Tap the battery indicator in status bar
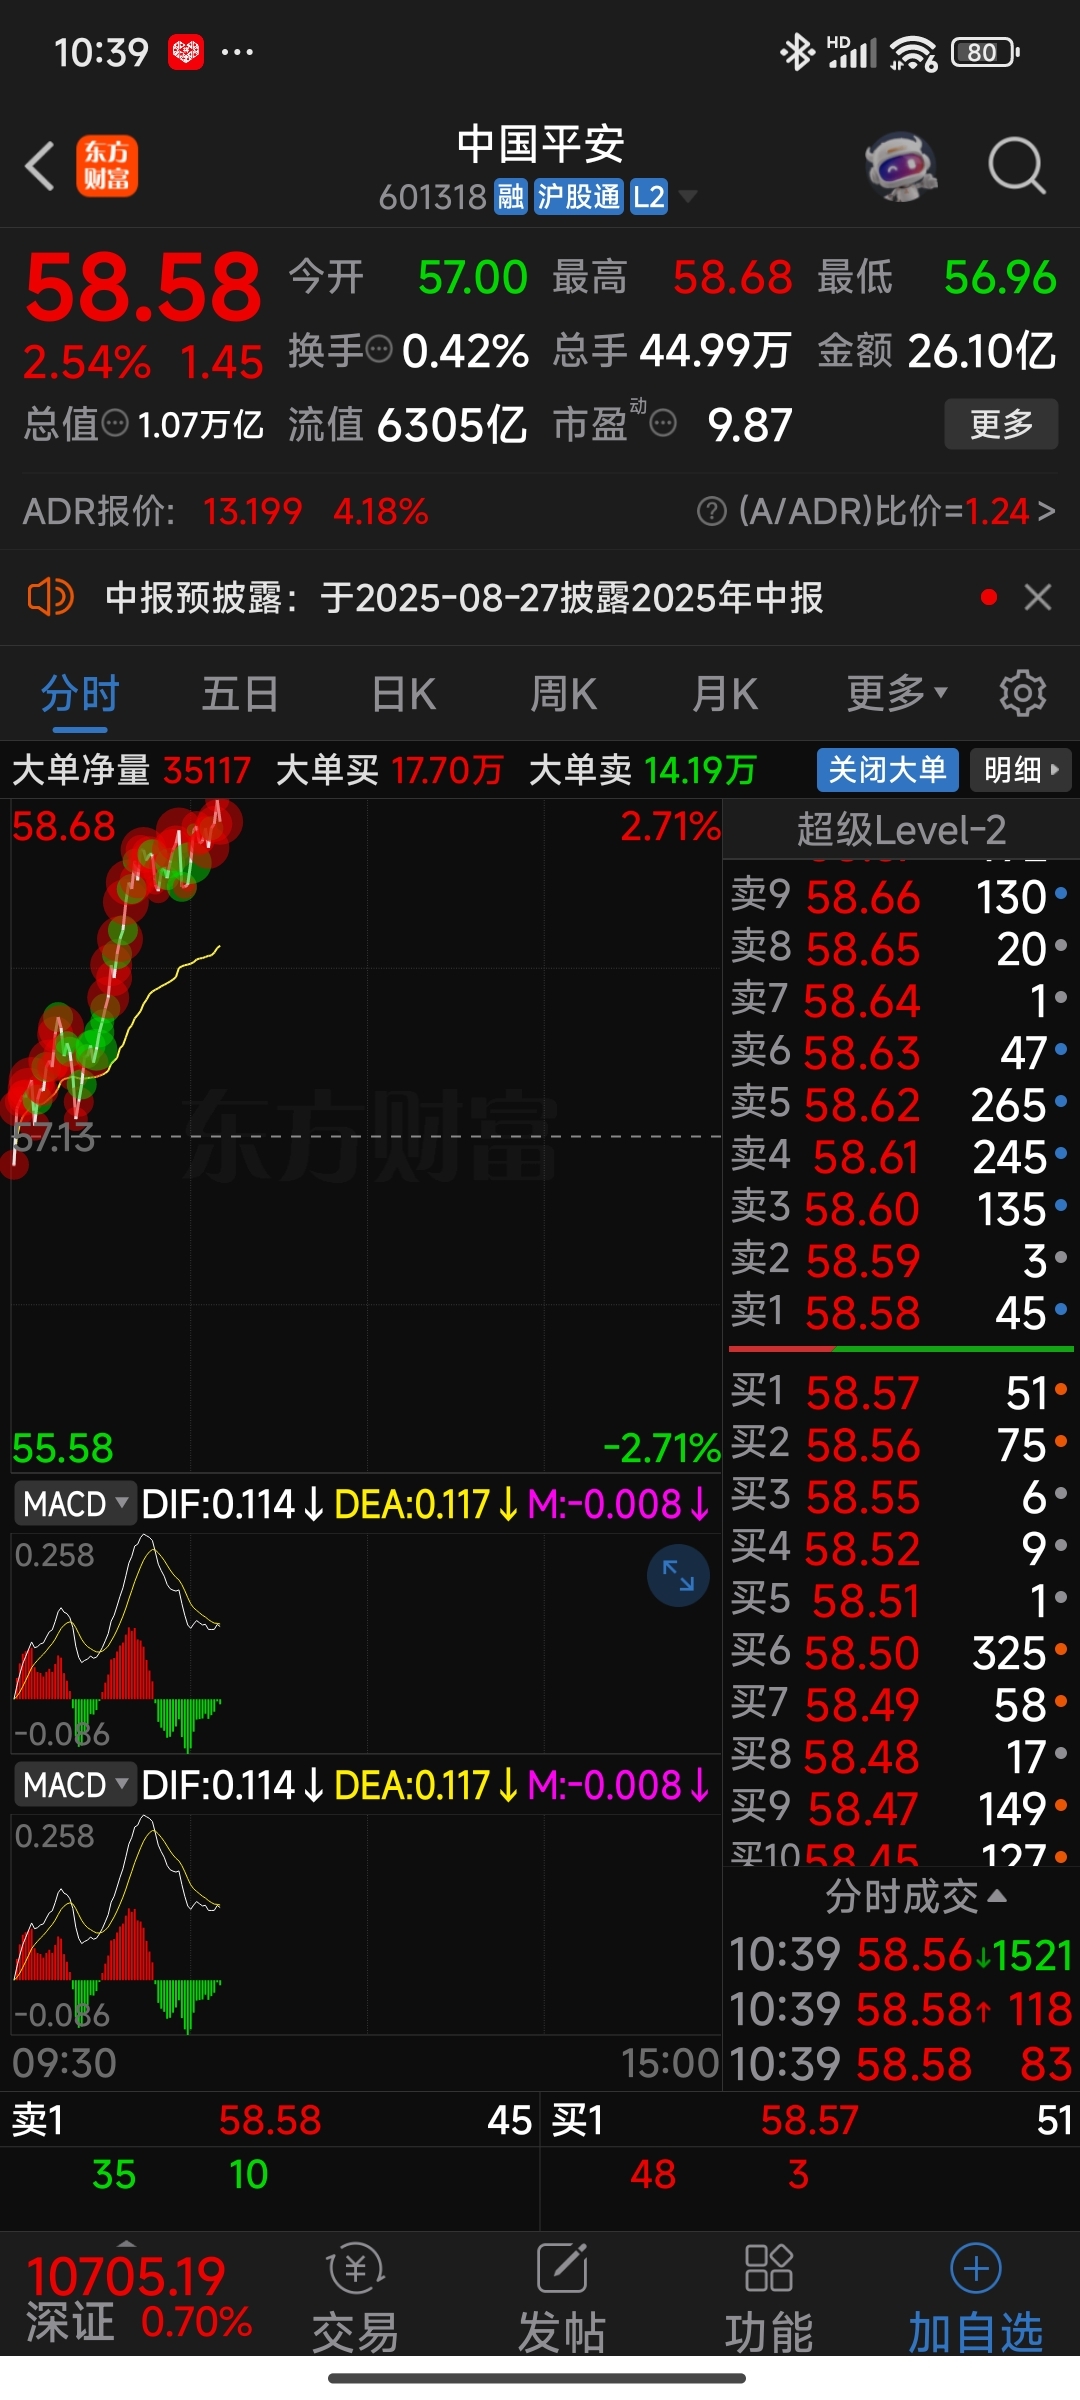This screenshot has width=1080, height=2400. pos(984,52)
